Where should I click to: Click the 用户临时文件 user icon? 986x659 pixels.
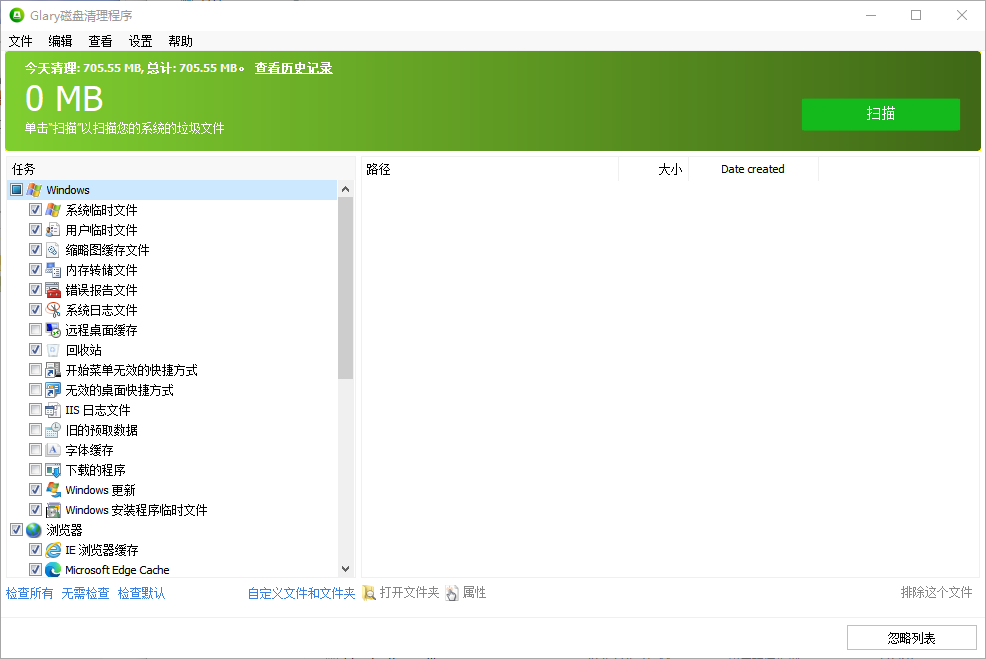[52, 229]
